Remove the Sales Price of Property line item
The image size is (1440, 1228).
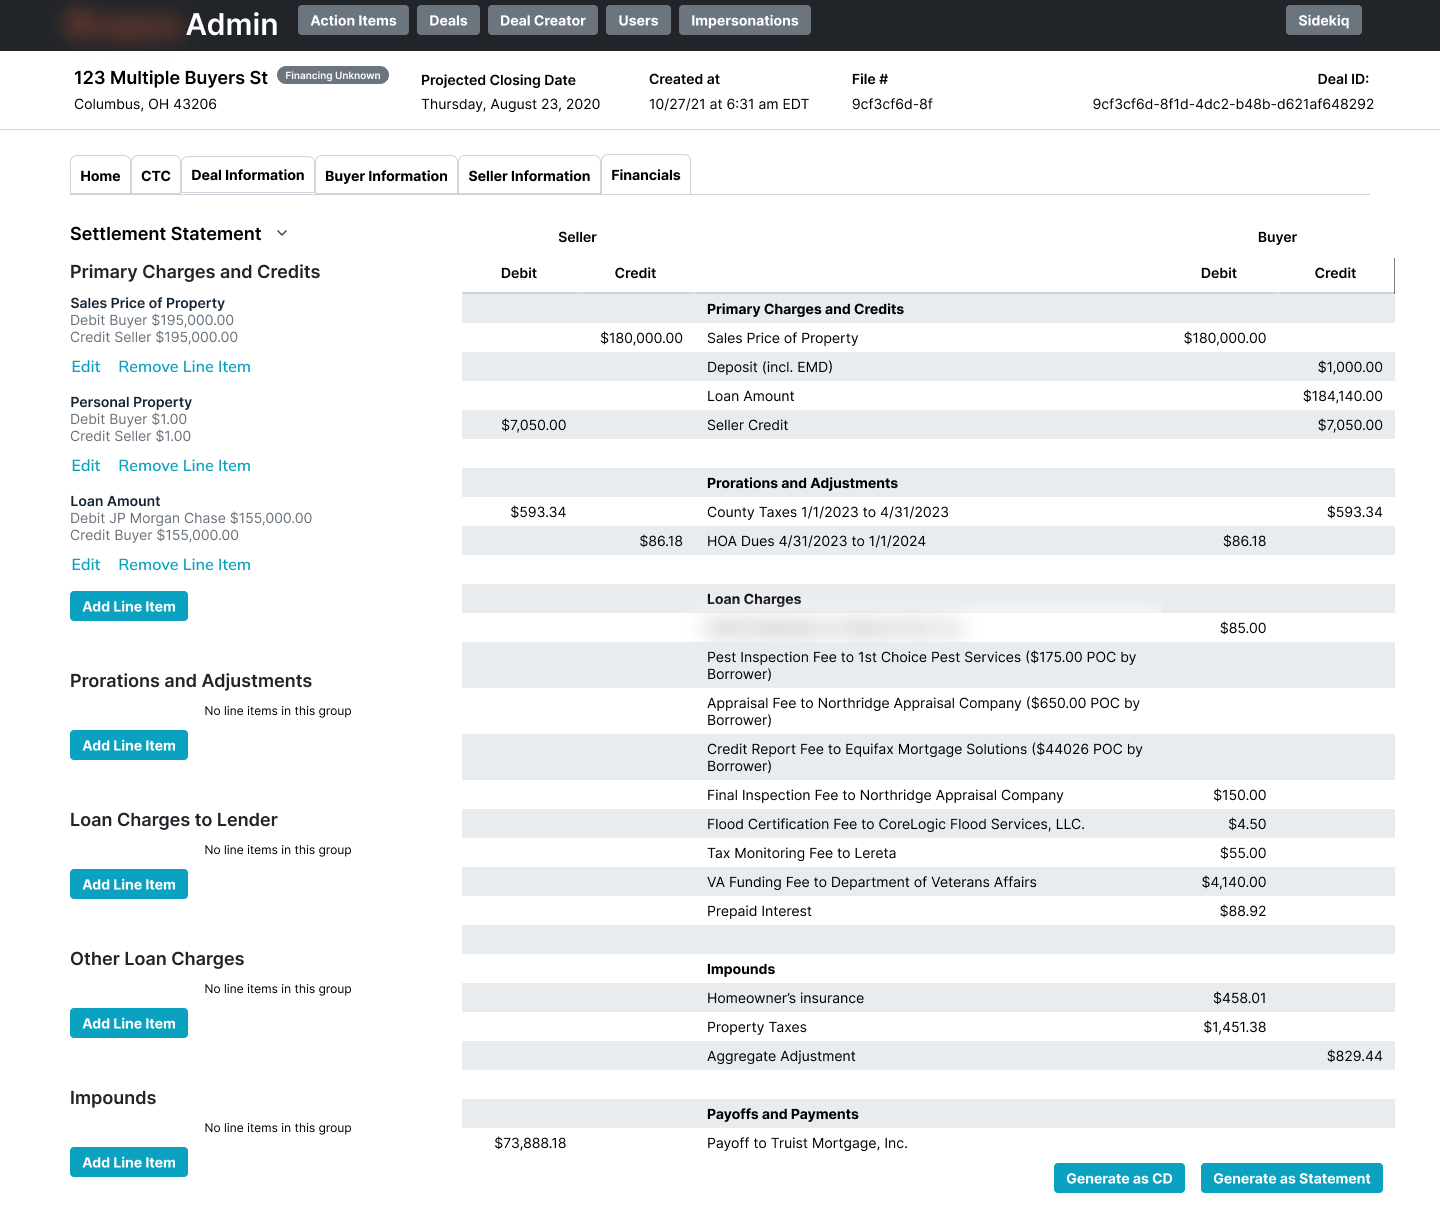tap(184, 367)
